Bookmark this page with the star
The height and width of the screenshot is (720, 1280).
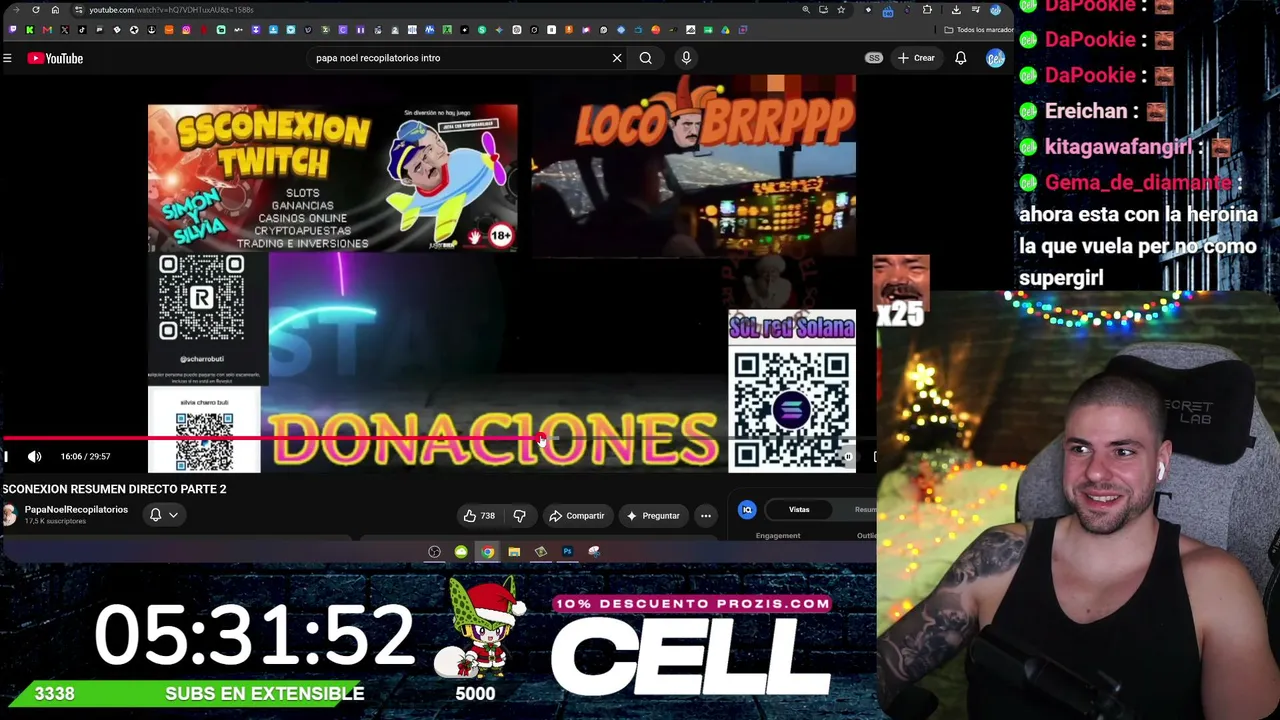point(841,10)
